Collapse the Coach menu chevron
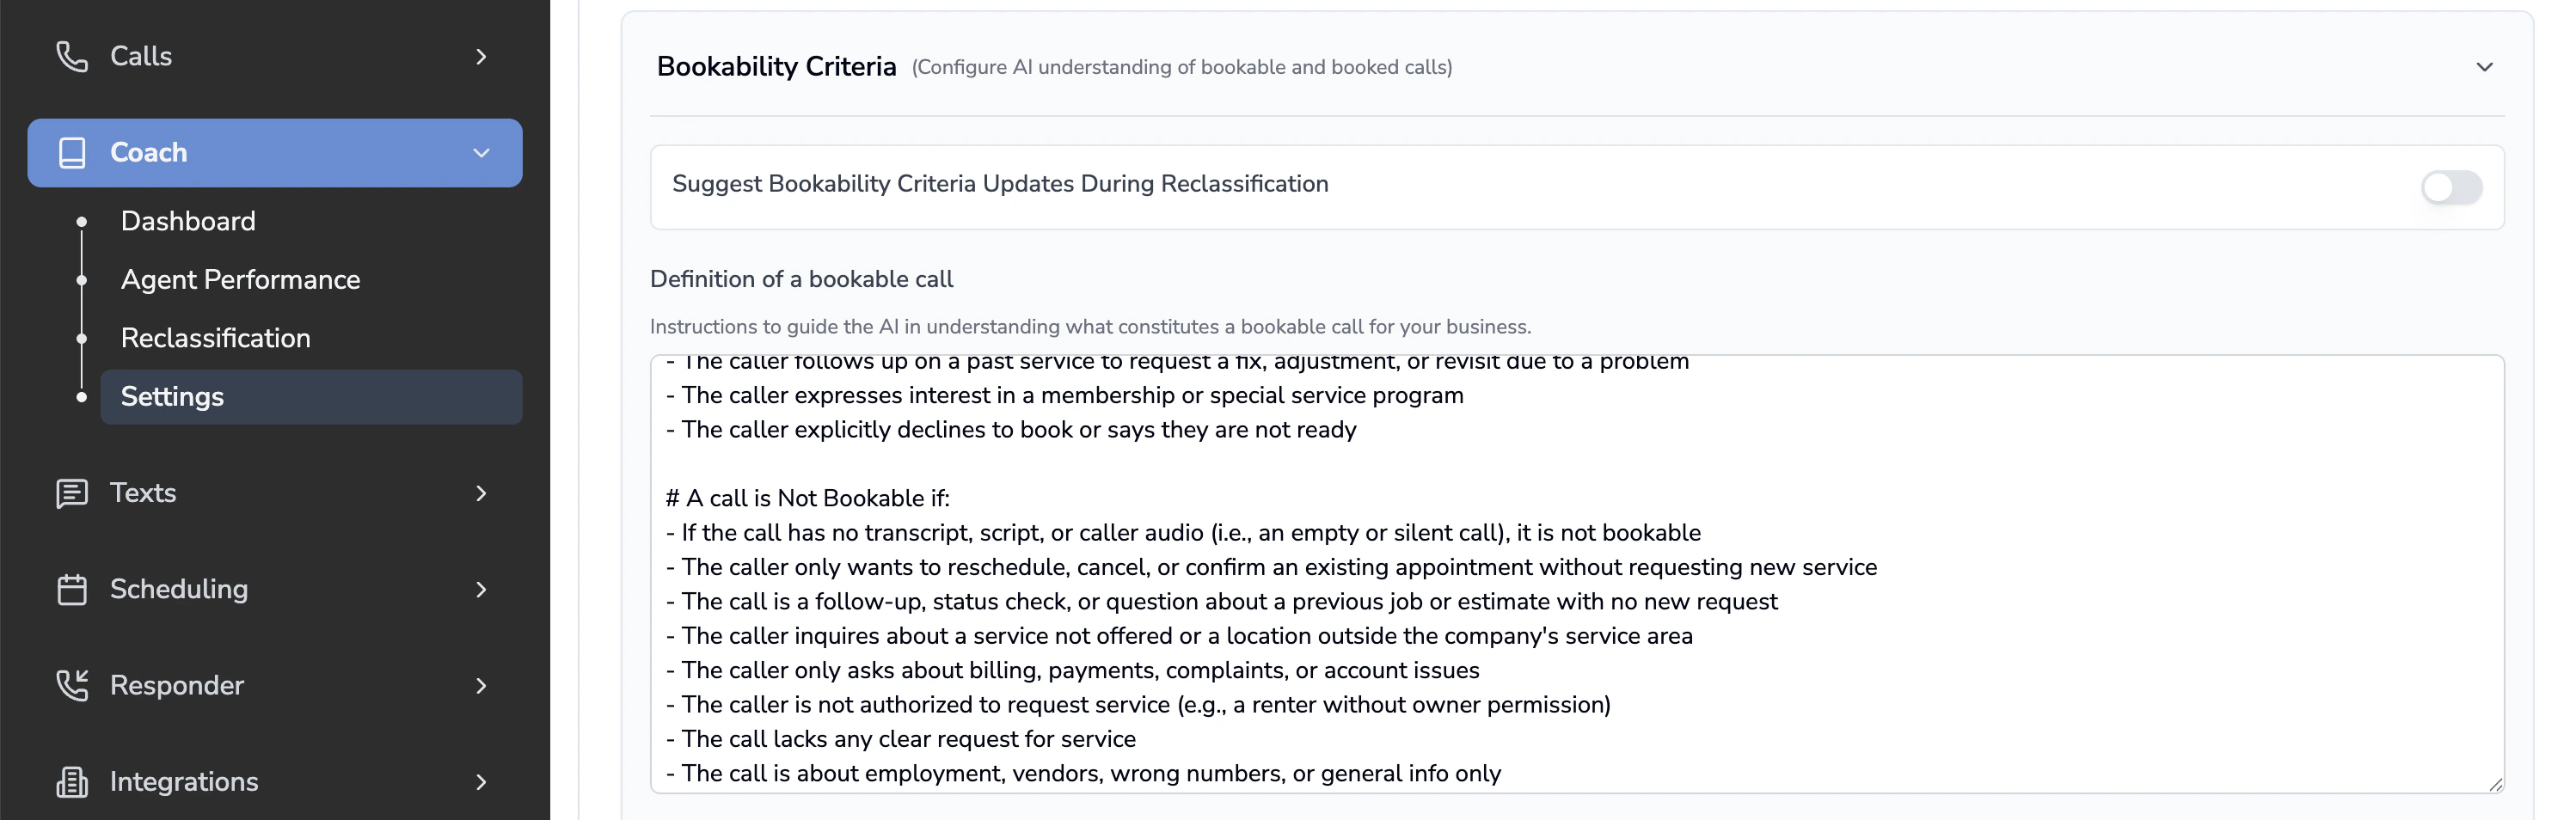This screenshot has width=2576, height=820. tap(481, 153)
